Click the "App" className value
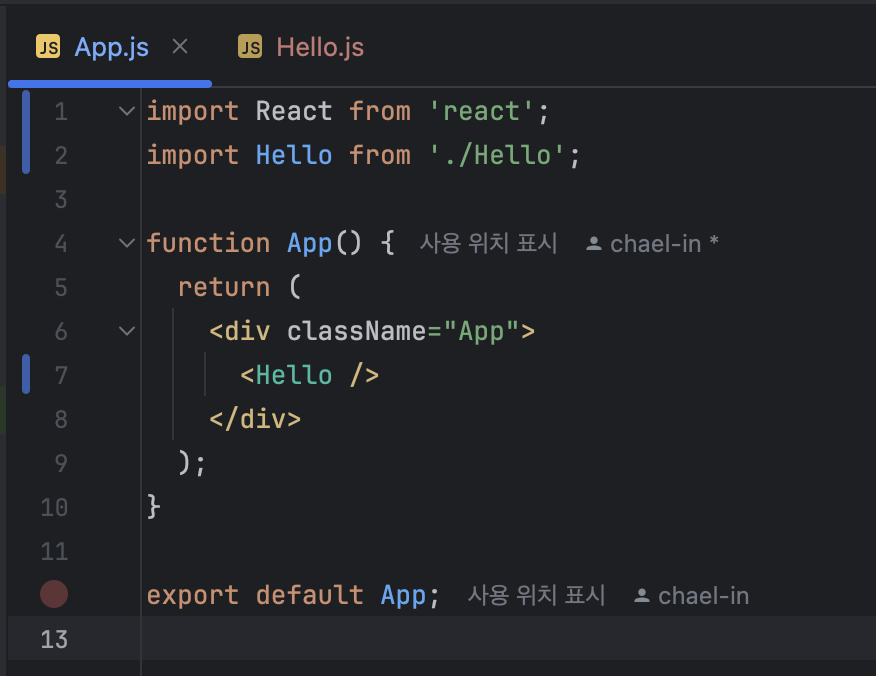This screenshot has width=876, height=676. (480, 331)
